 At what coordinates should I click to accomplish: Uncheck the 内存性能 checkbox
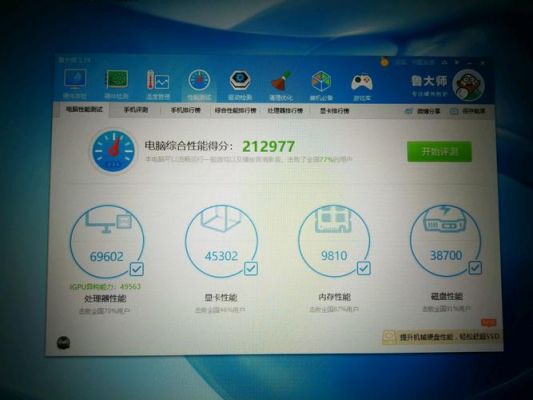pyautogui.click(x=363, y=268)
